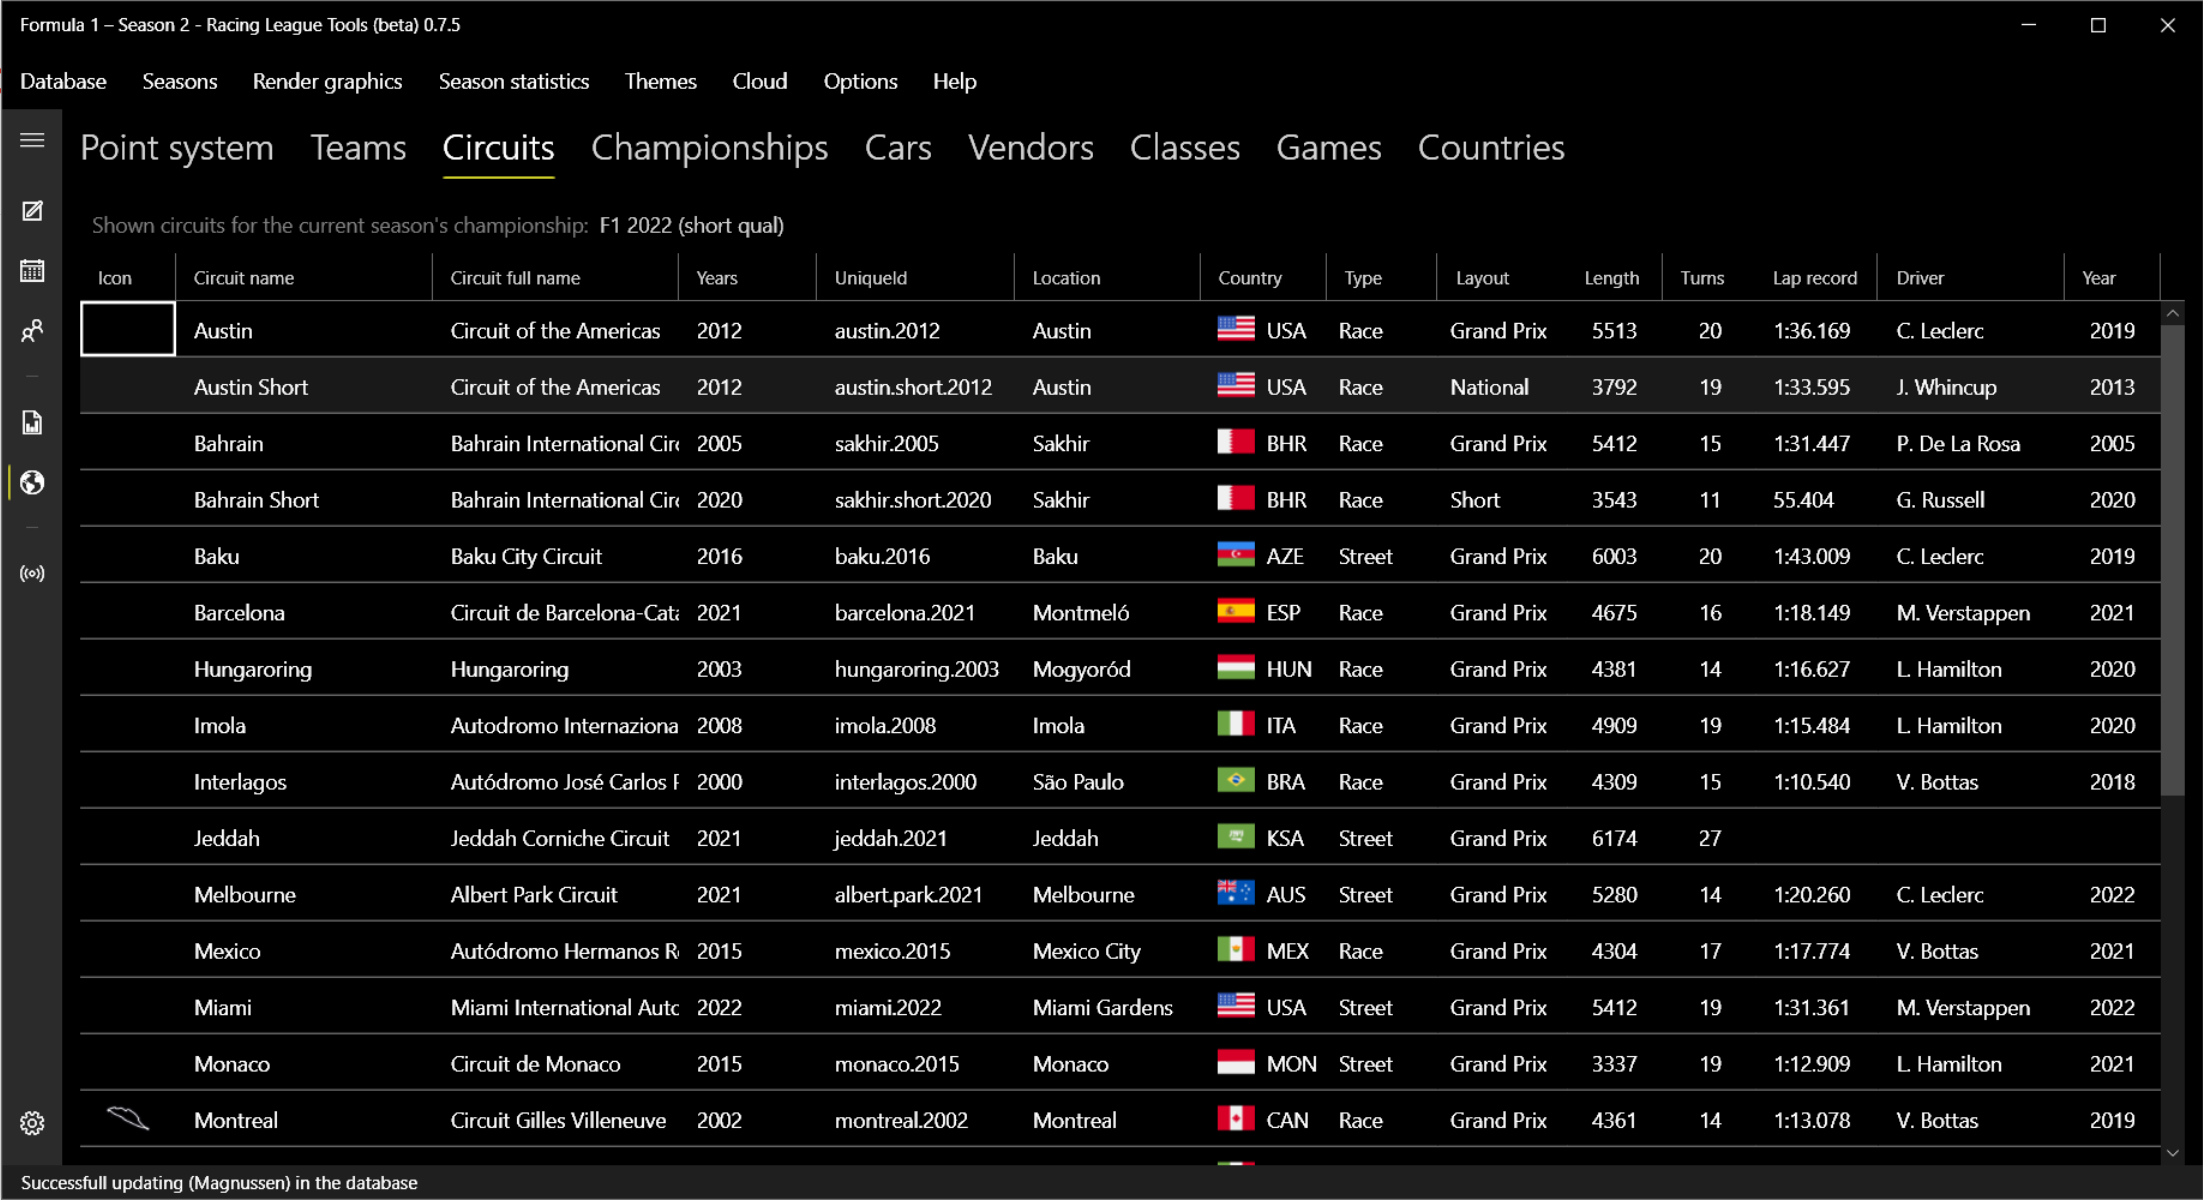The image size is (2203, 1200).
Task: Open the Render graphics menu
Action: (x=327, y=81)
